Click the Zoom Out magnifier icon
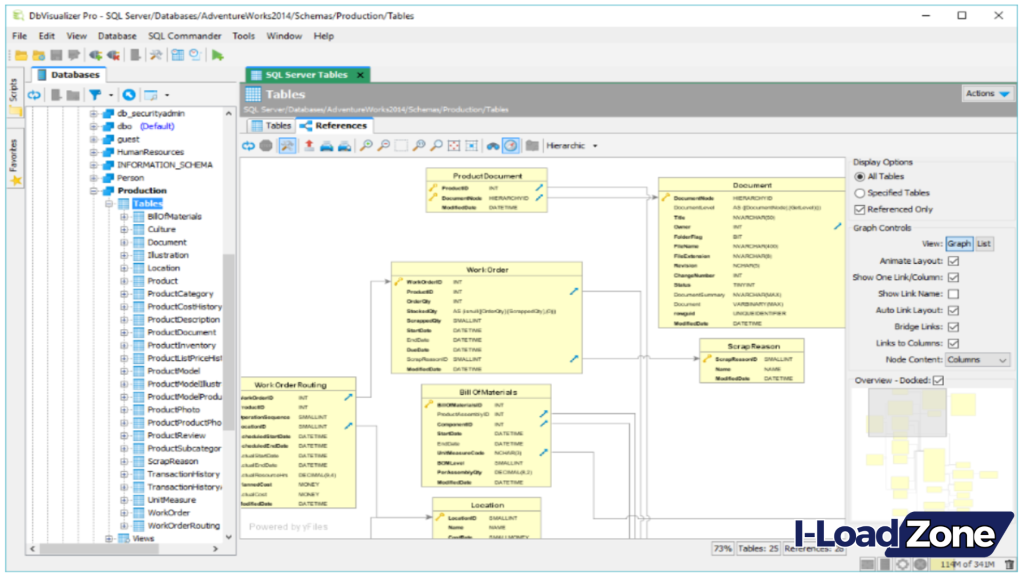The image size is (1024, 576). click(x=384, y=146)
